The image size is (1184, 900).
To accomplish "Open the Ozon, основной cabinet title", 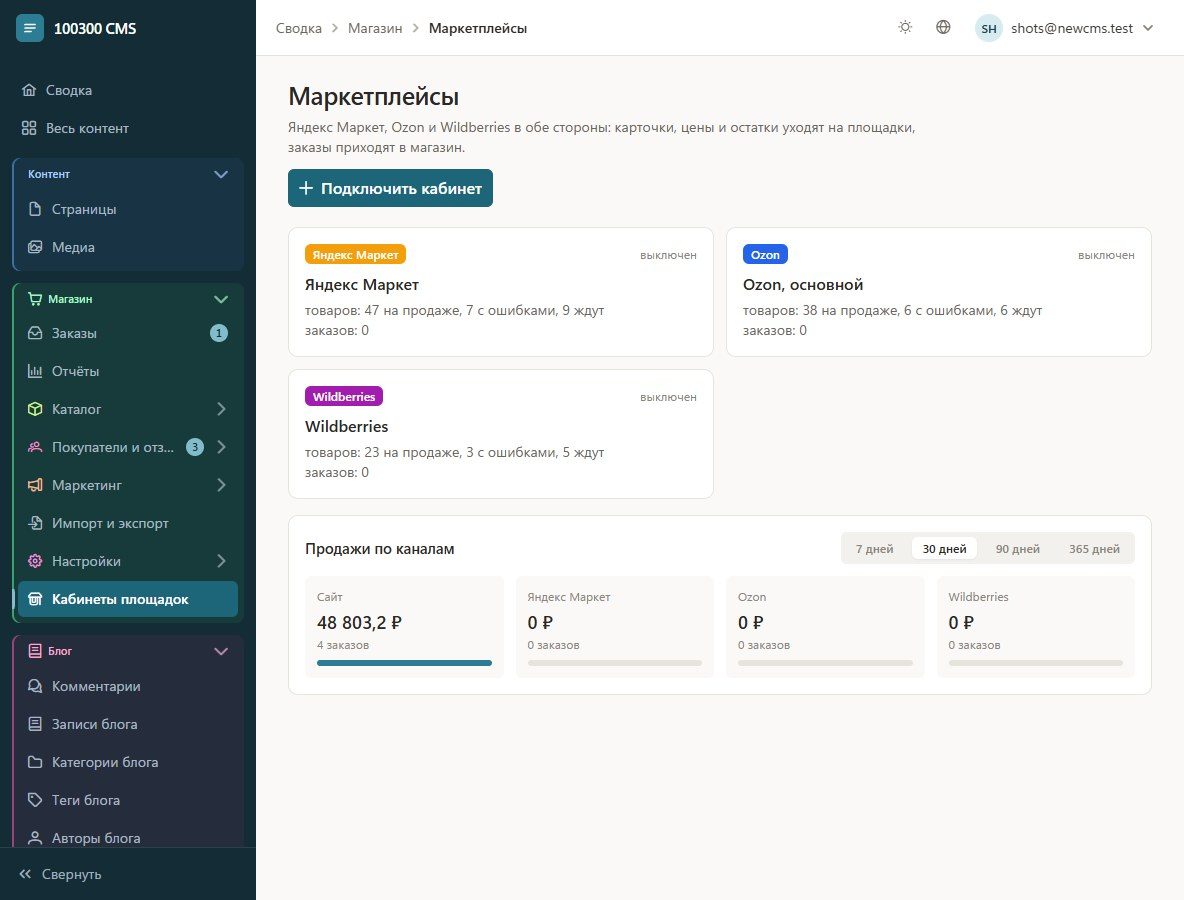I will pyautogui.click(x=803, y=285).
